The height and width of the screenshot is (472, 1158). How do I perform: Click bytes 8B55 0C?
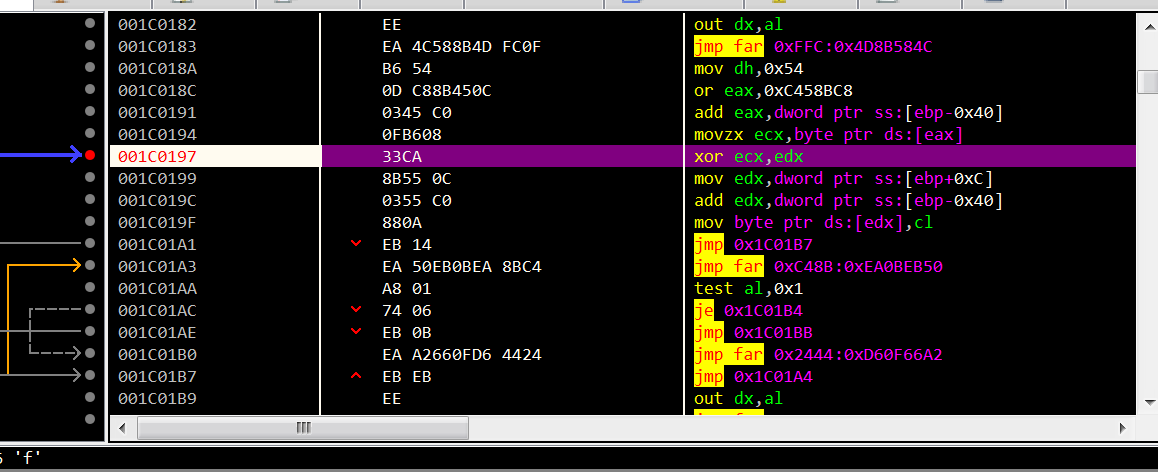click(x=417, y=179)
